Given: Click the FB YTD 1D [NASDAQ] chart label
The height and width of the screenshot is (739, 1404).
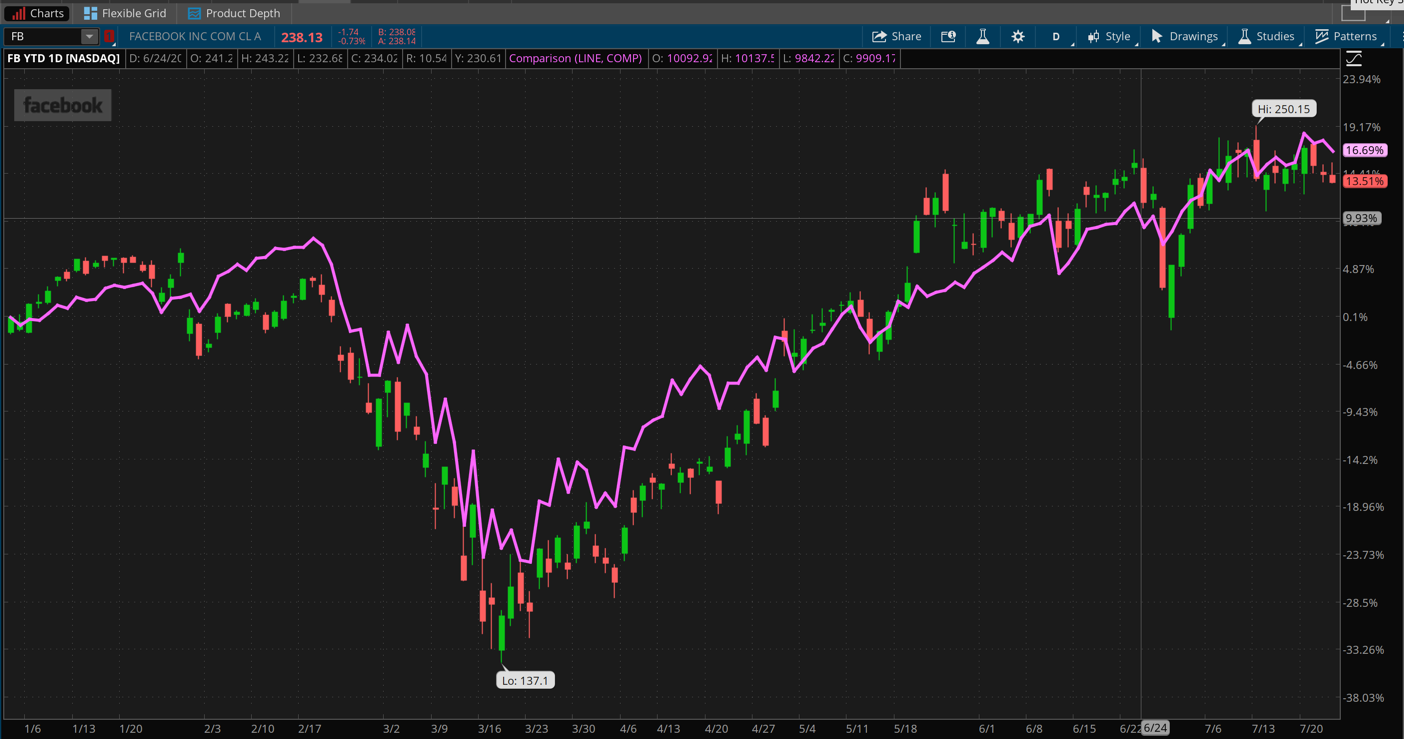Looking at the screenshot, I should click(63, 58).
